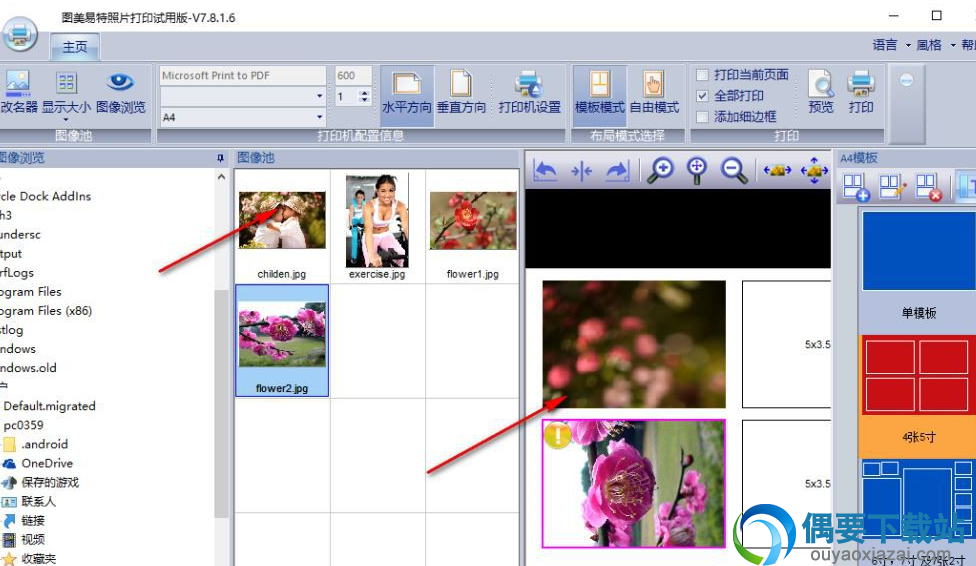Zoom in using the magnifier plus icon
Image resolution: width=976 pixels, height=566 pixels.
tap(660, 170)
